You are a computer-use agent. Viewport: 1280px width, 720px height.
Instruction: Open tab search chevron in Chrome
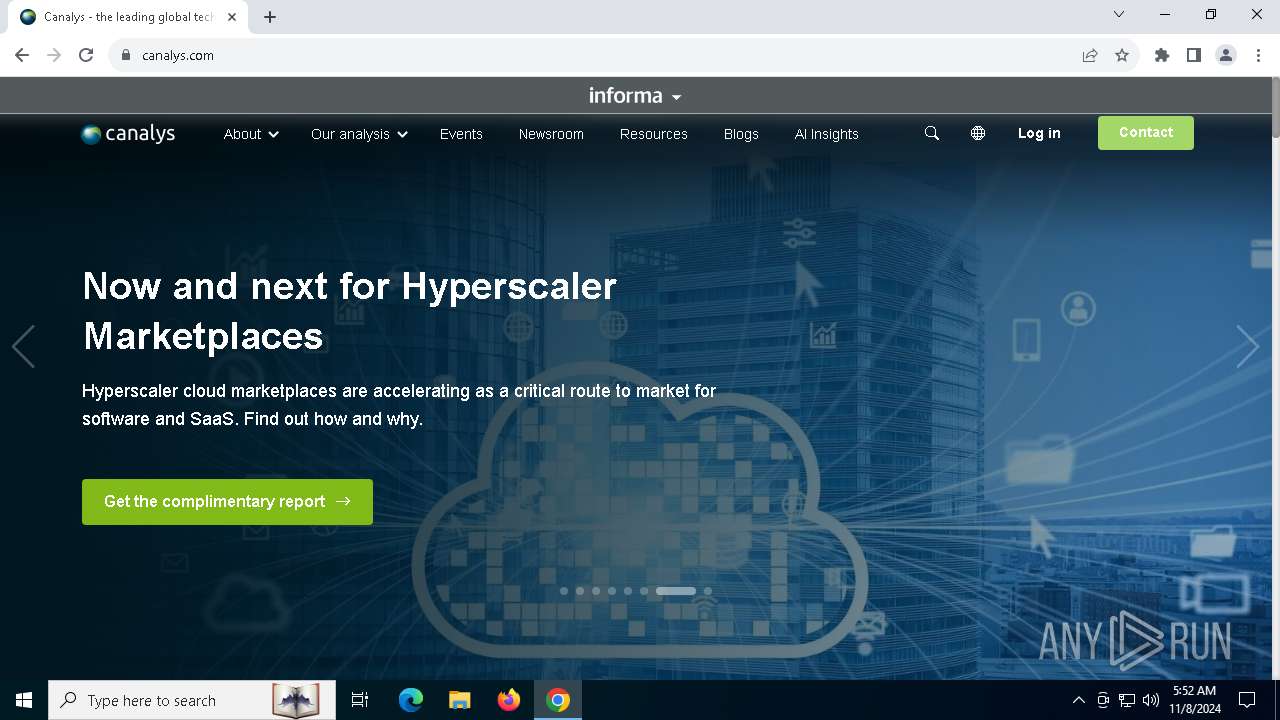coord(1119,14)
